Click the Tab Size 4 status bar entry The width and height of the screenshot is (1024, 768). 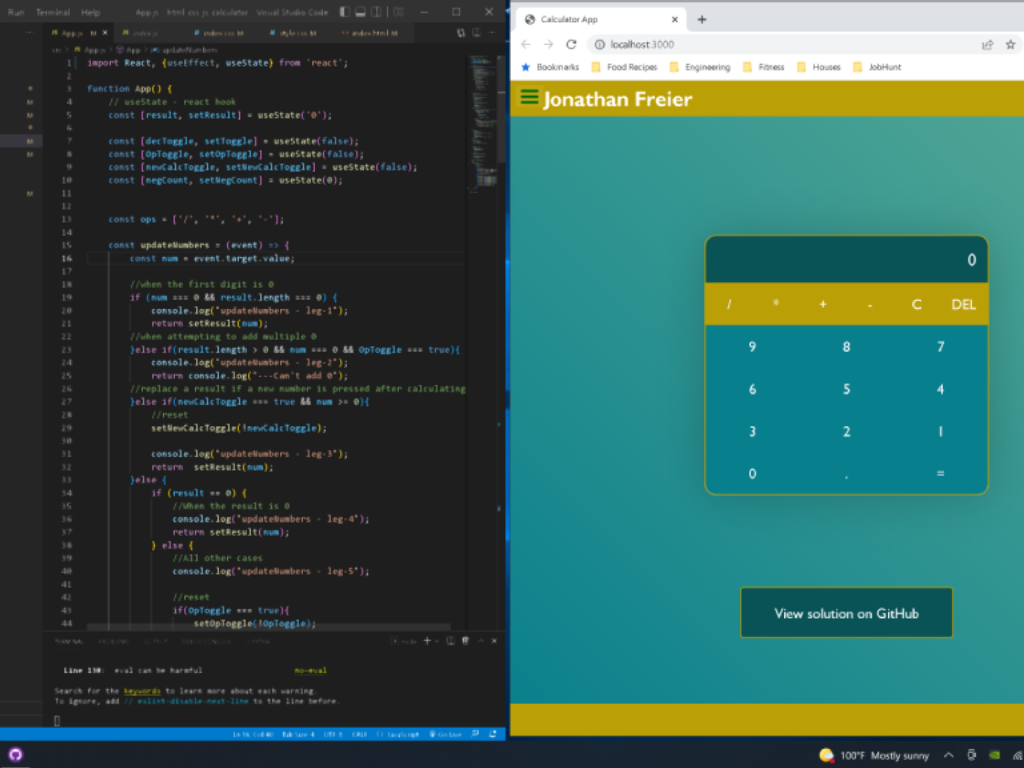pos(298,734)
